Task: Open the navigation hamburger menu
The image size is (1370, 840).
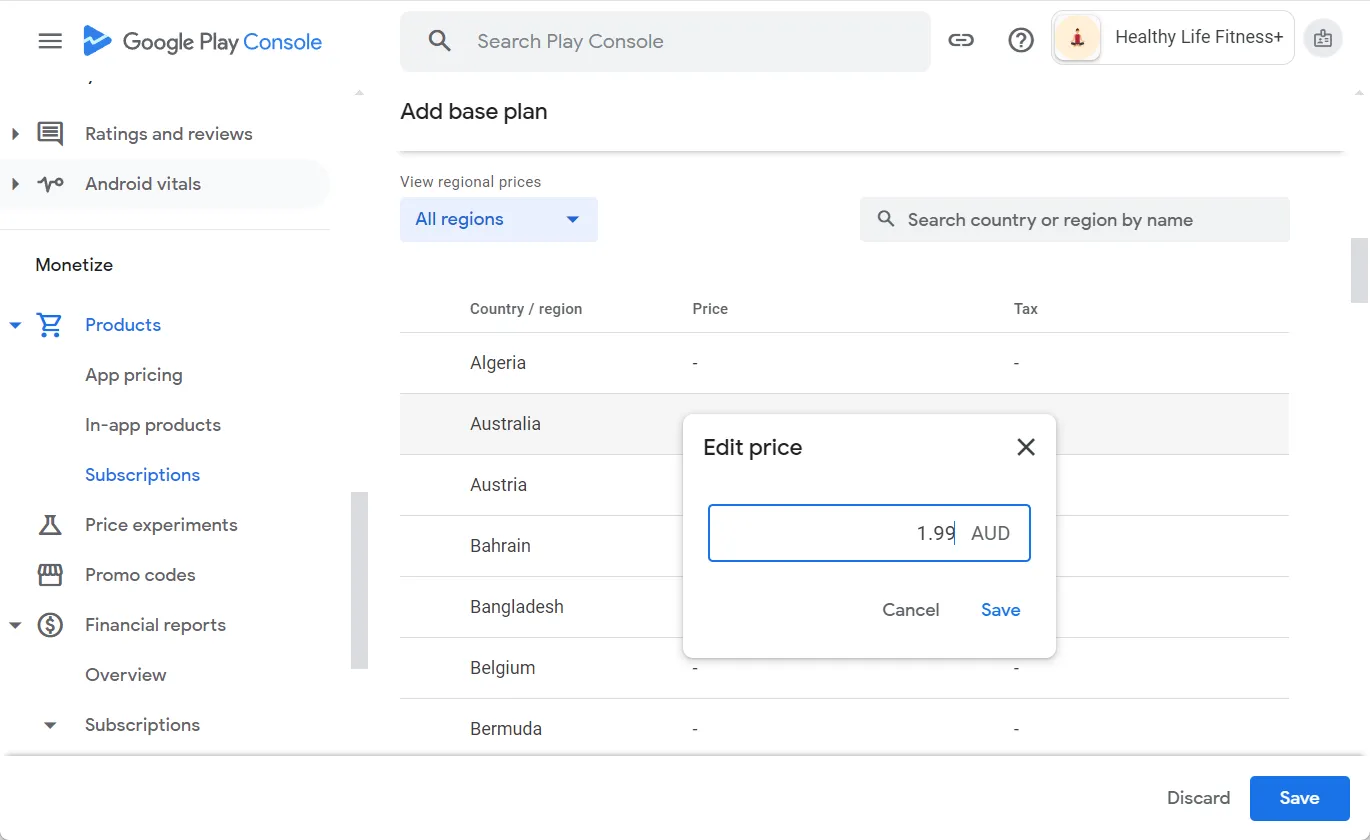Action: pos(49,41)
